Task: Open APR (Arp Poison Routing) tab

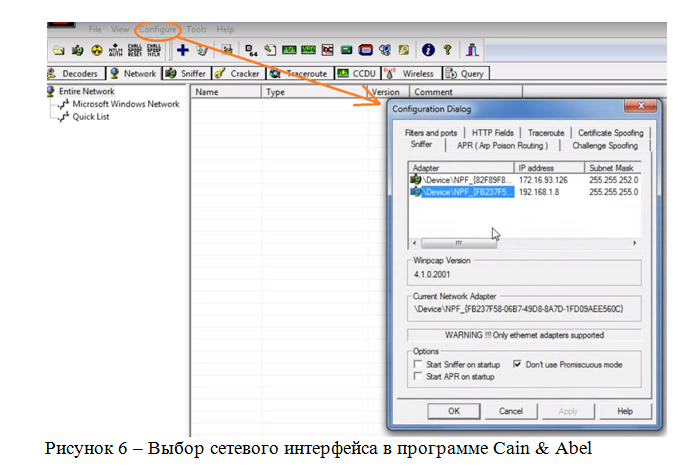Action: point(502,145)
